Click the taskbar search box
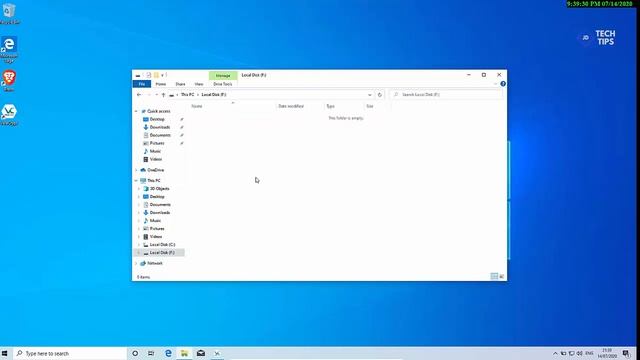Image resolution: width=640 pixels, height=360 pixels. (x=69, y=353)
